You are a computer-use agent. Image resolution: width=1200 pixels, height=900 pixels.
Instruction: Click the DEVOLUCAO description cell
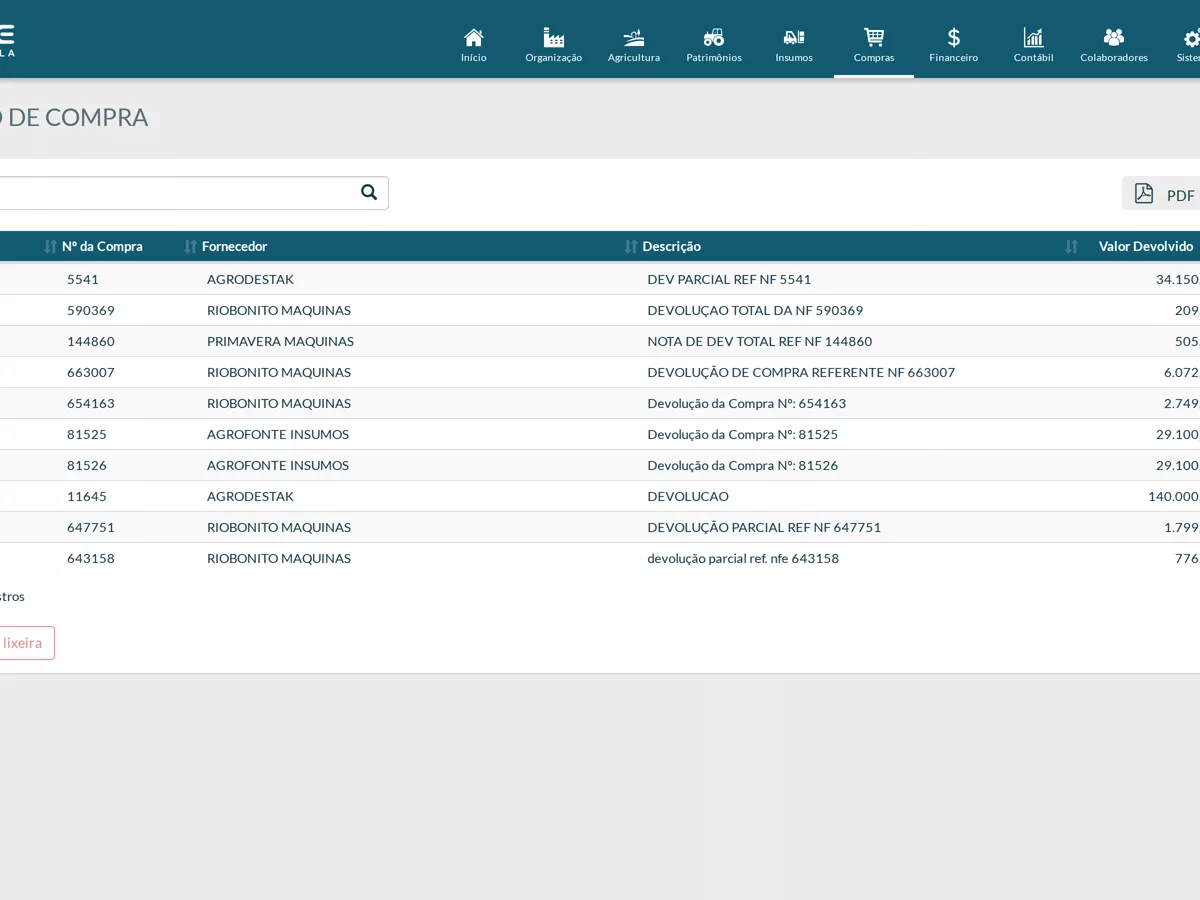pos(688,496)
